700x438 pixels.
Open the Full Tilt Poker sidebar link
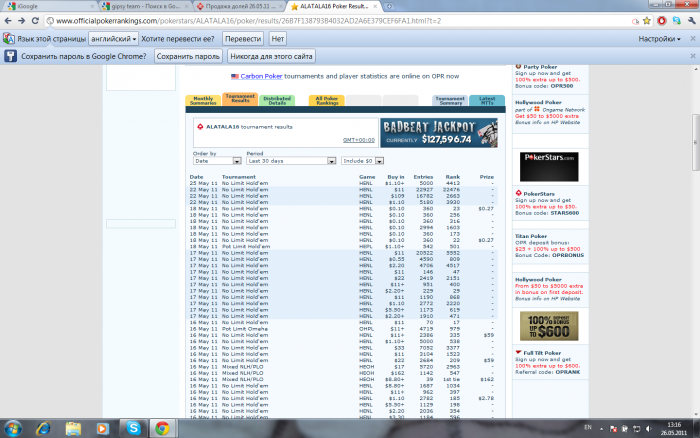[x=542, y=353]
